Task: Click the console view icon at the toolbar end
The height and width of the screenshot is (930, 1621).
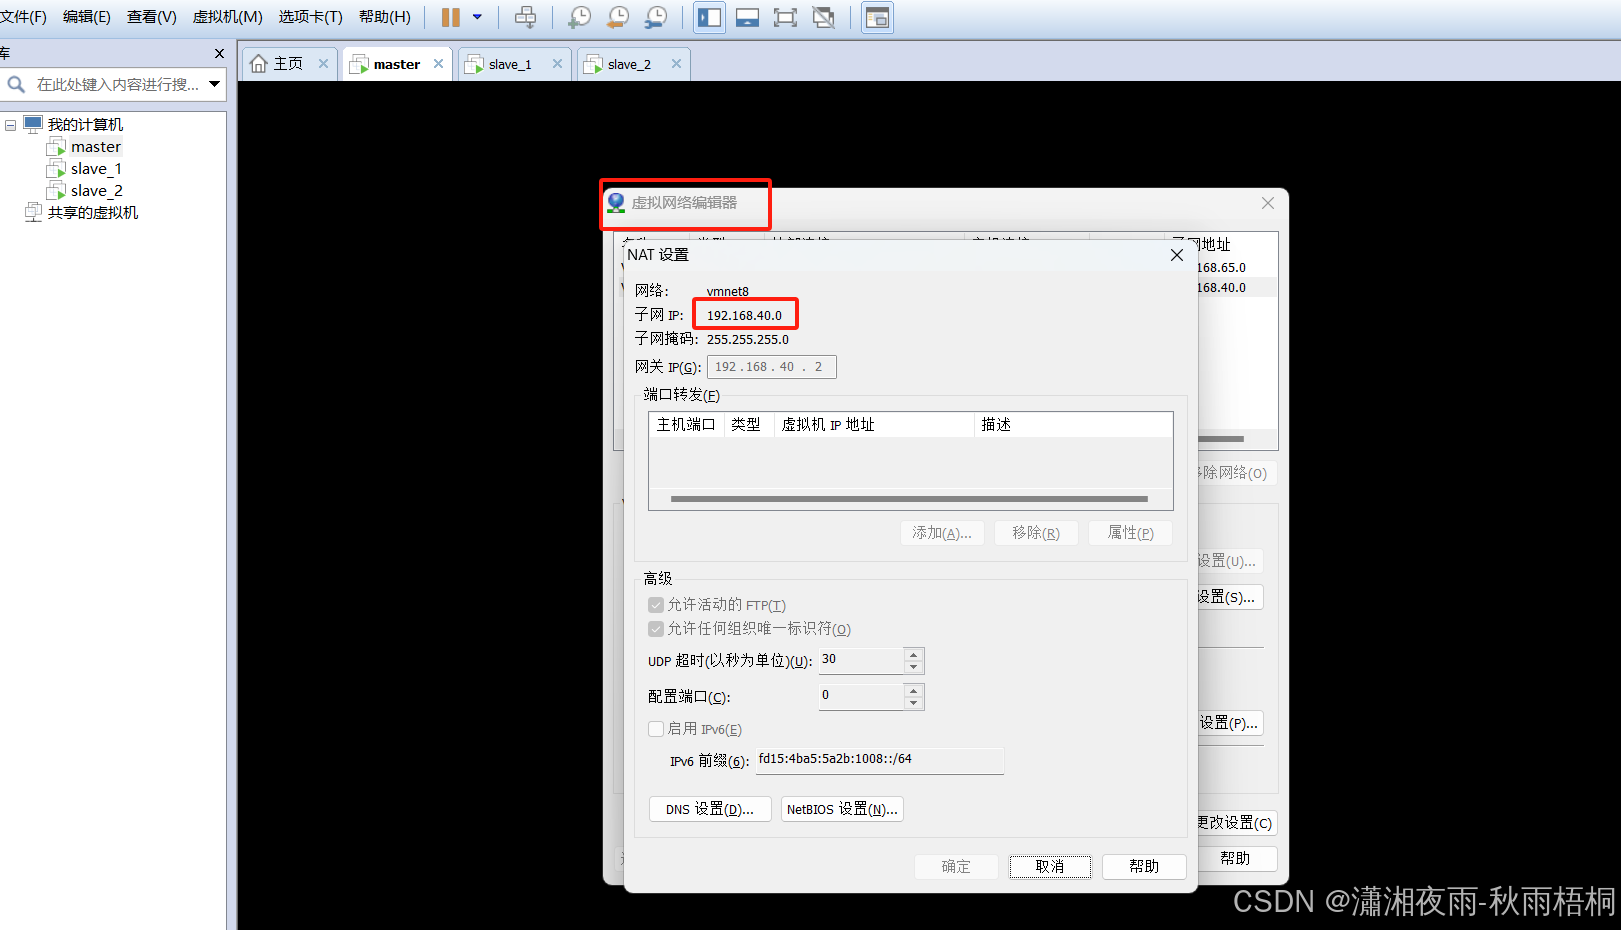Action: coord(877,17)
